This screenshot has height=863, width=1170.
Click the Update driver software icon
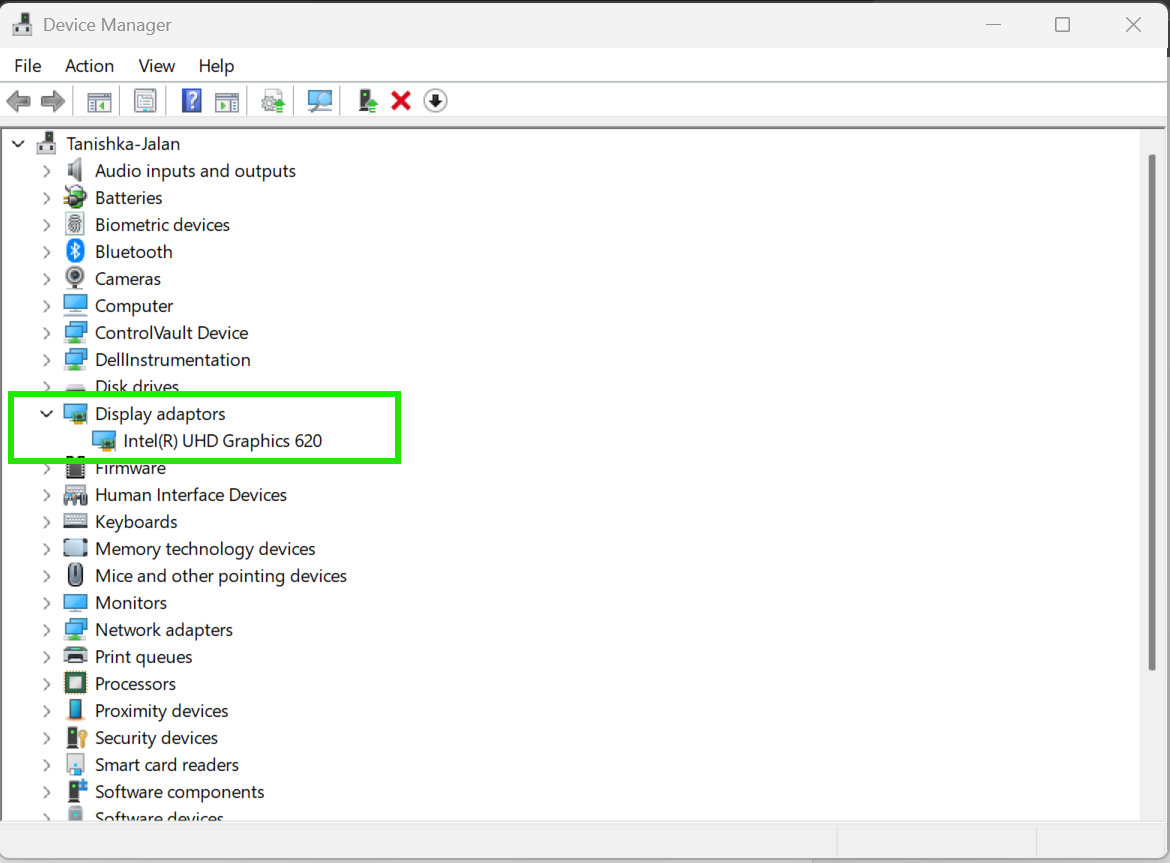click(273, 101)
